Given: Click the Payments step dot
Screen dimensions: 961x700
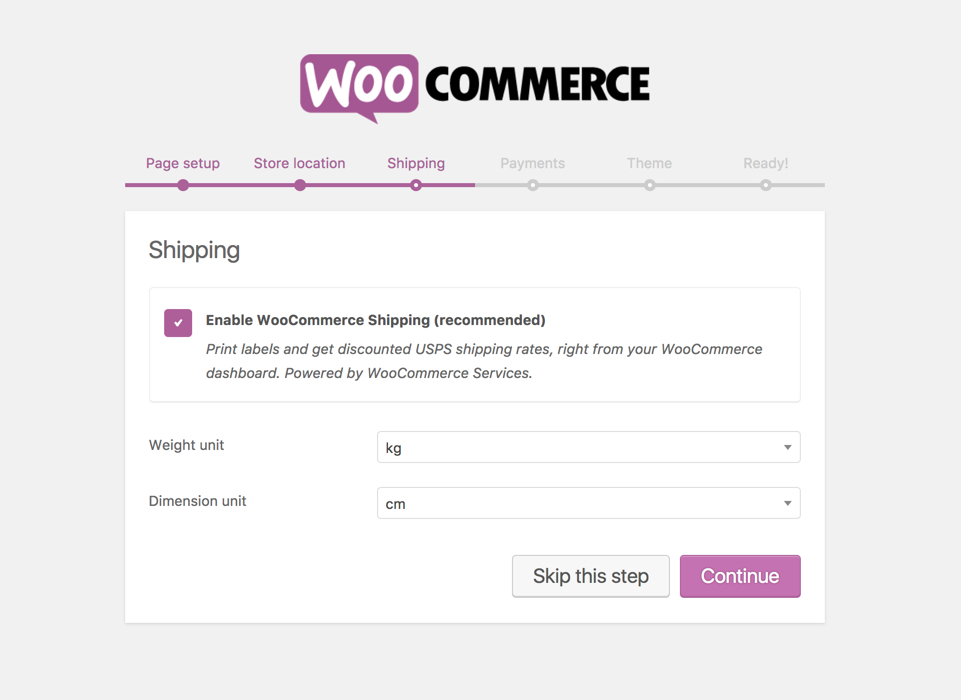Looking at the screenshot, I should coord(533,185).
